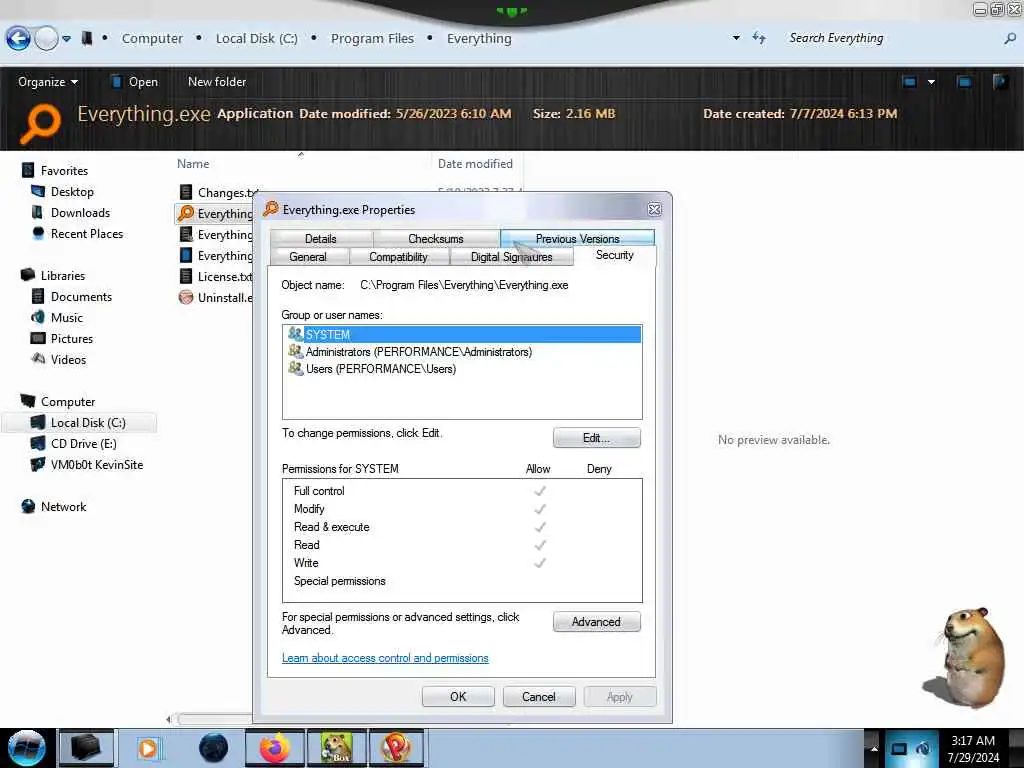Select Computer in the navigation pane
Viewport: 1024px width, 768px height.
click(68, 402)
